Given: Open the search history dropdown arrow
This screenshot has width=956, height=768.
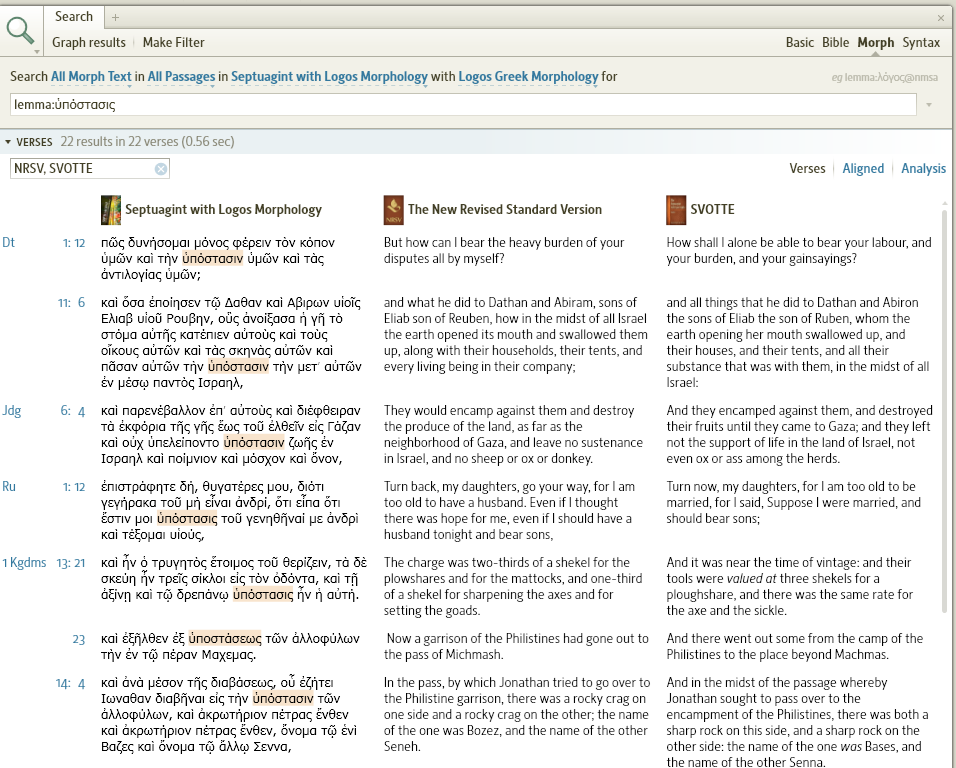Looking at the screenshot, I should 929,105.
